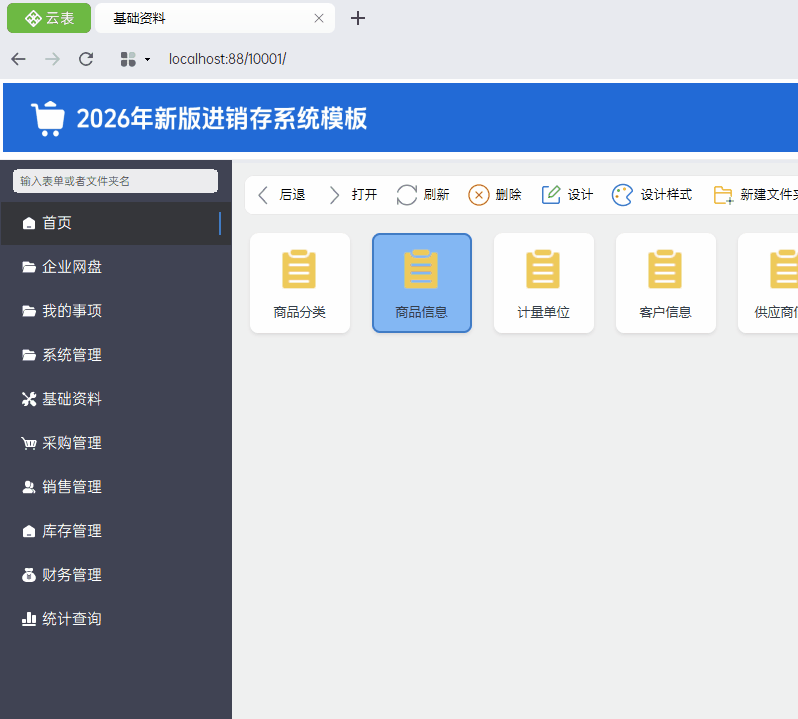
Task: Go back with browser back arrow
Action: click(18, 59)
